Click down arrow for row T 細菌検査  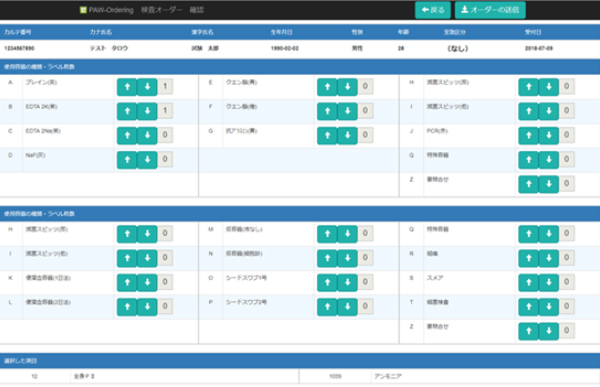[x=549, y=307]
